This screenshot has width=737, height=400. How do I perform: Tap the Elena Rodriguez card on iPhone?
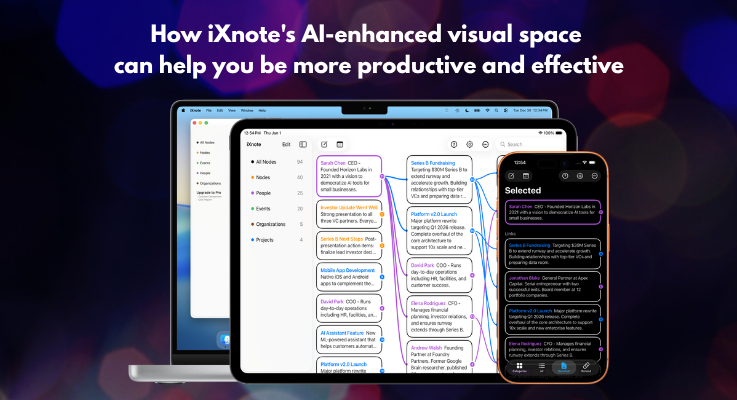(x=553, y=349)
